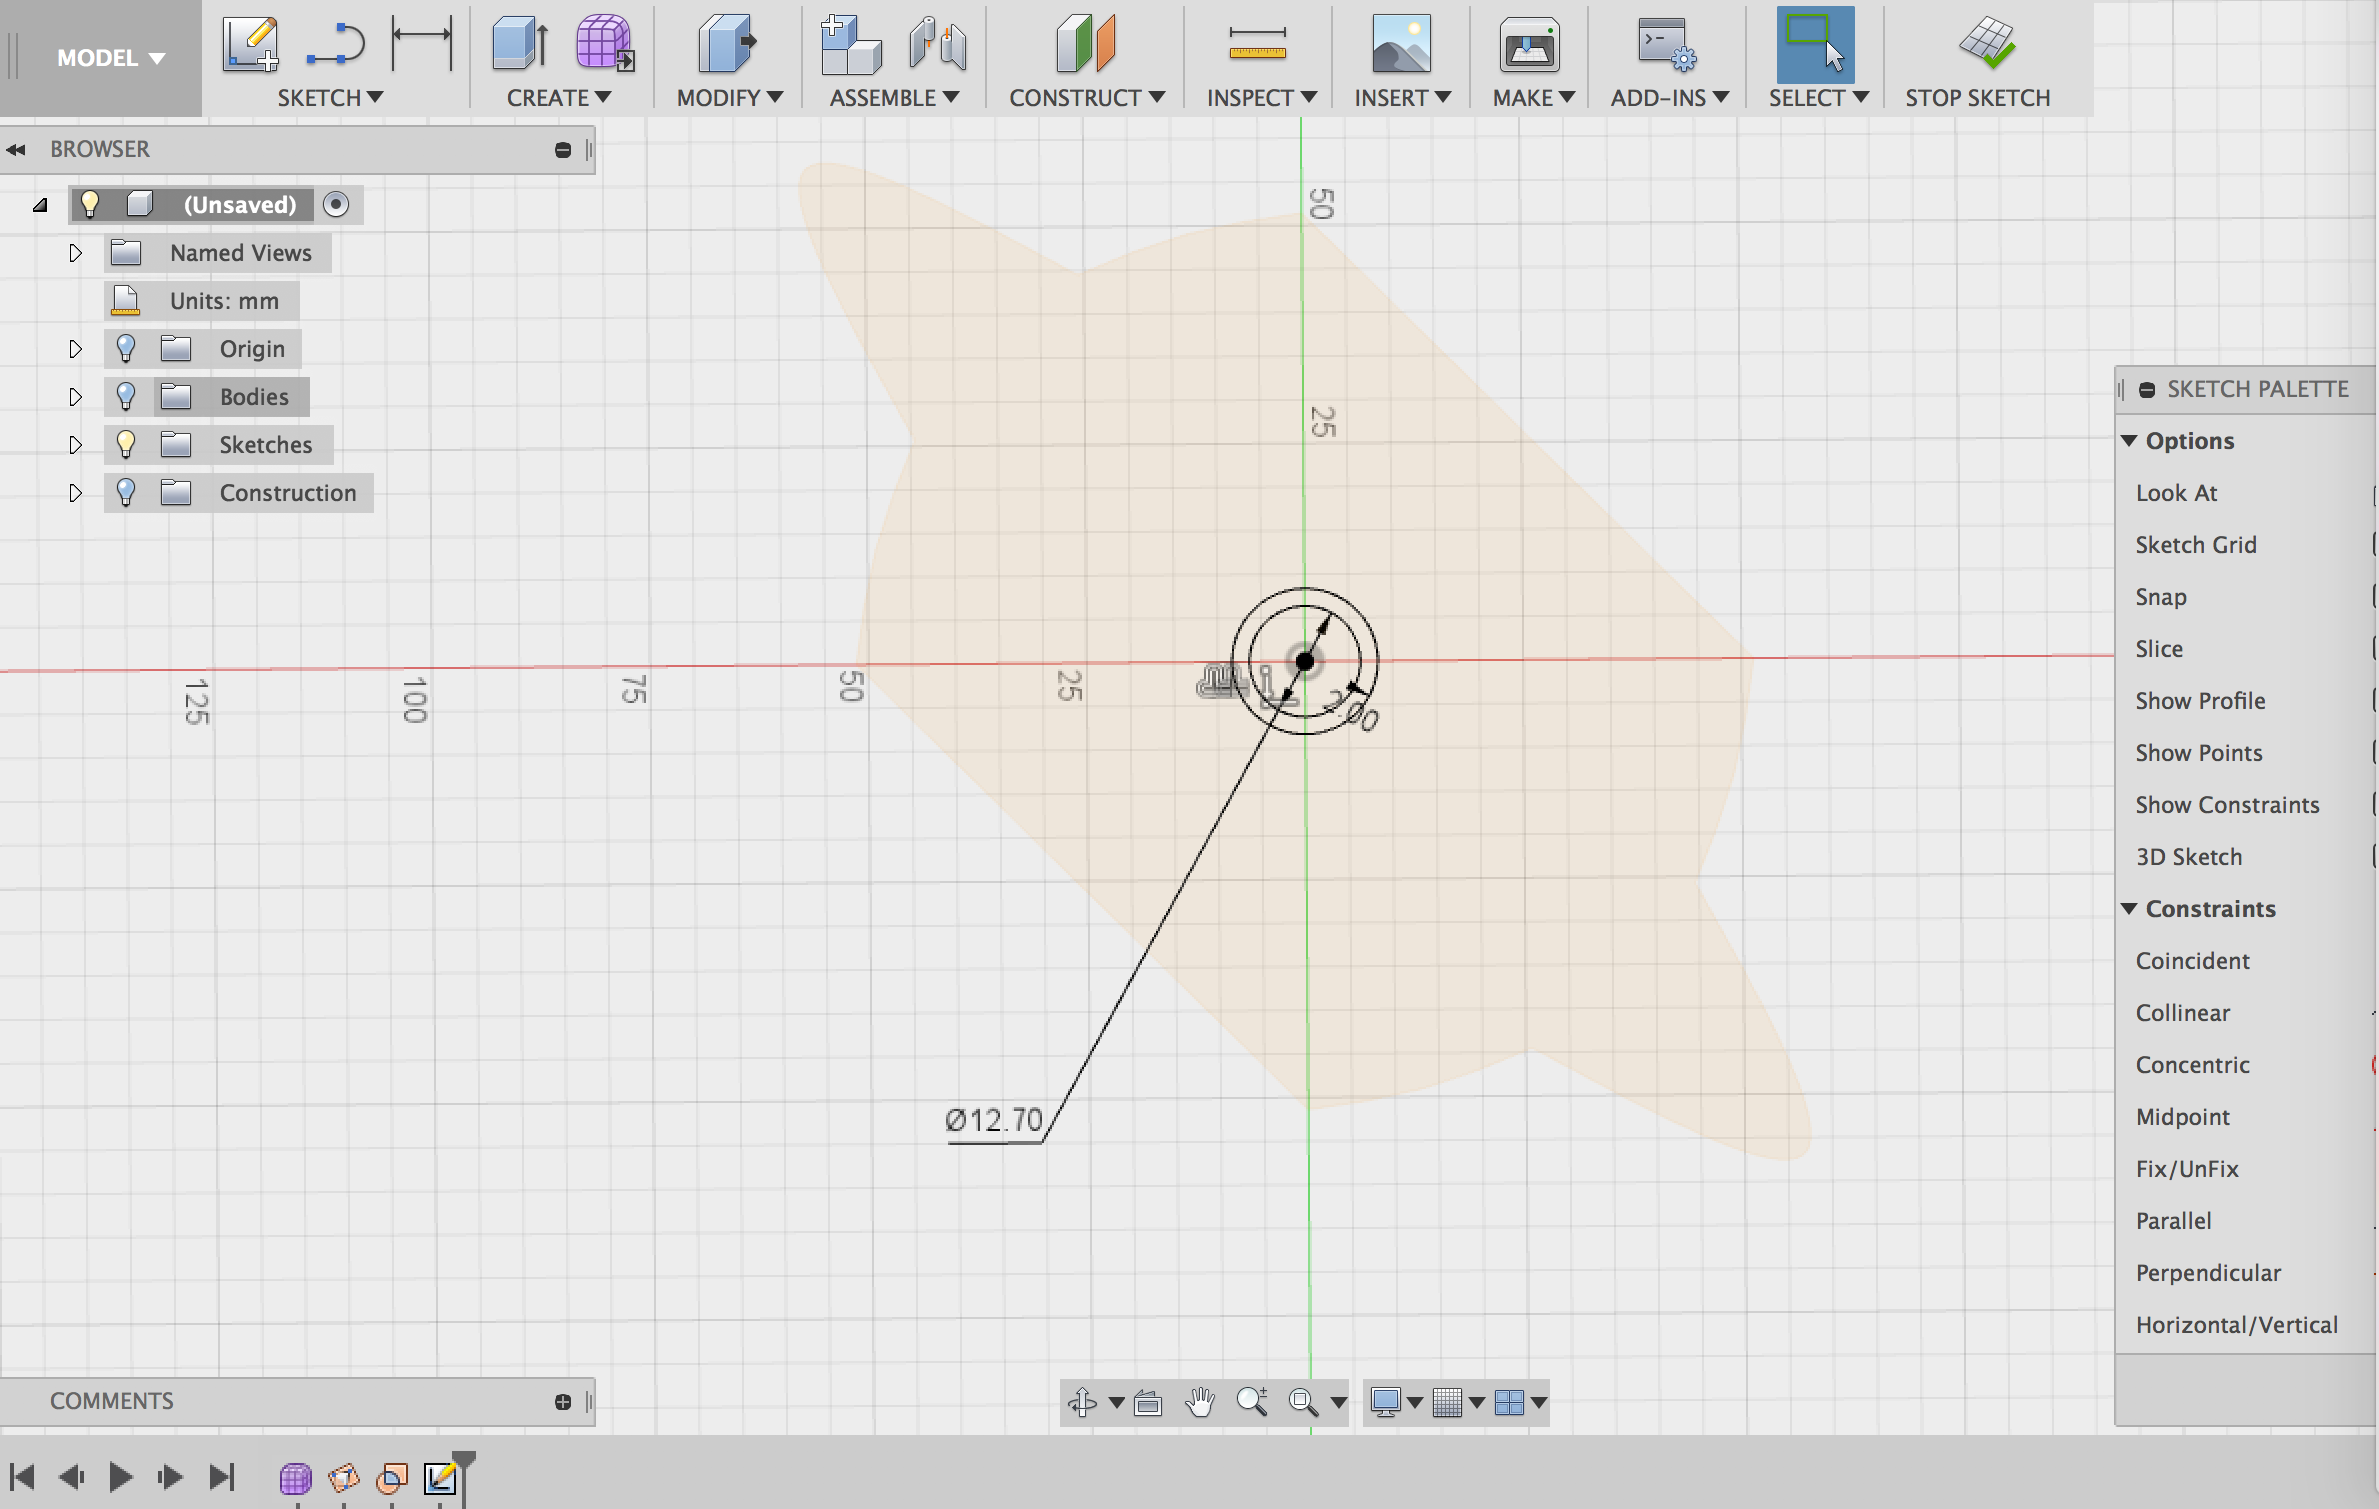Toggle Origin folder visibility bulb
The width and height of the screenshot is (2379, 1509).
(125, 348)
